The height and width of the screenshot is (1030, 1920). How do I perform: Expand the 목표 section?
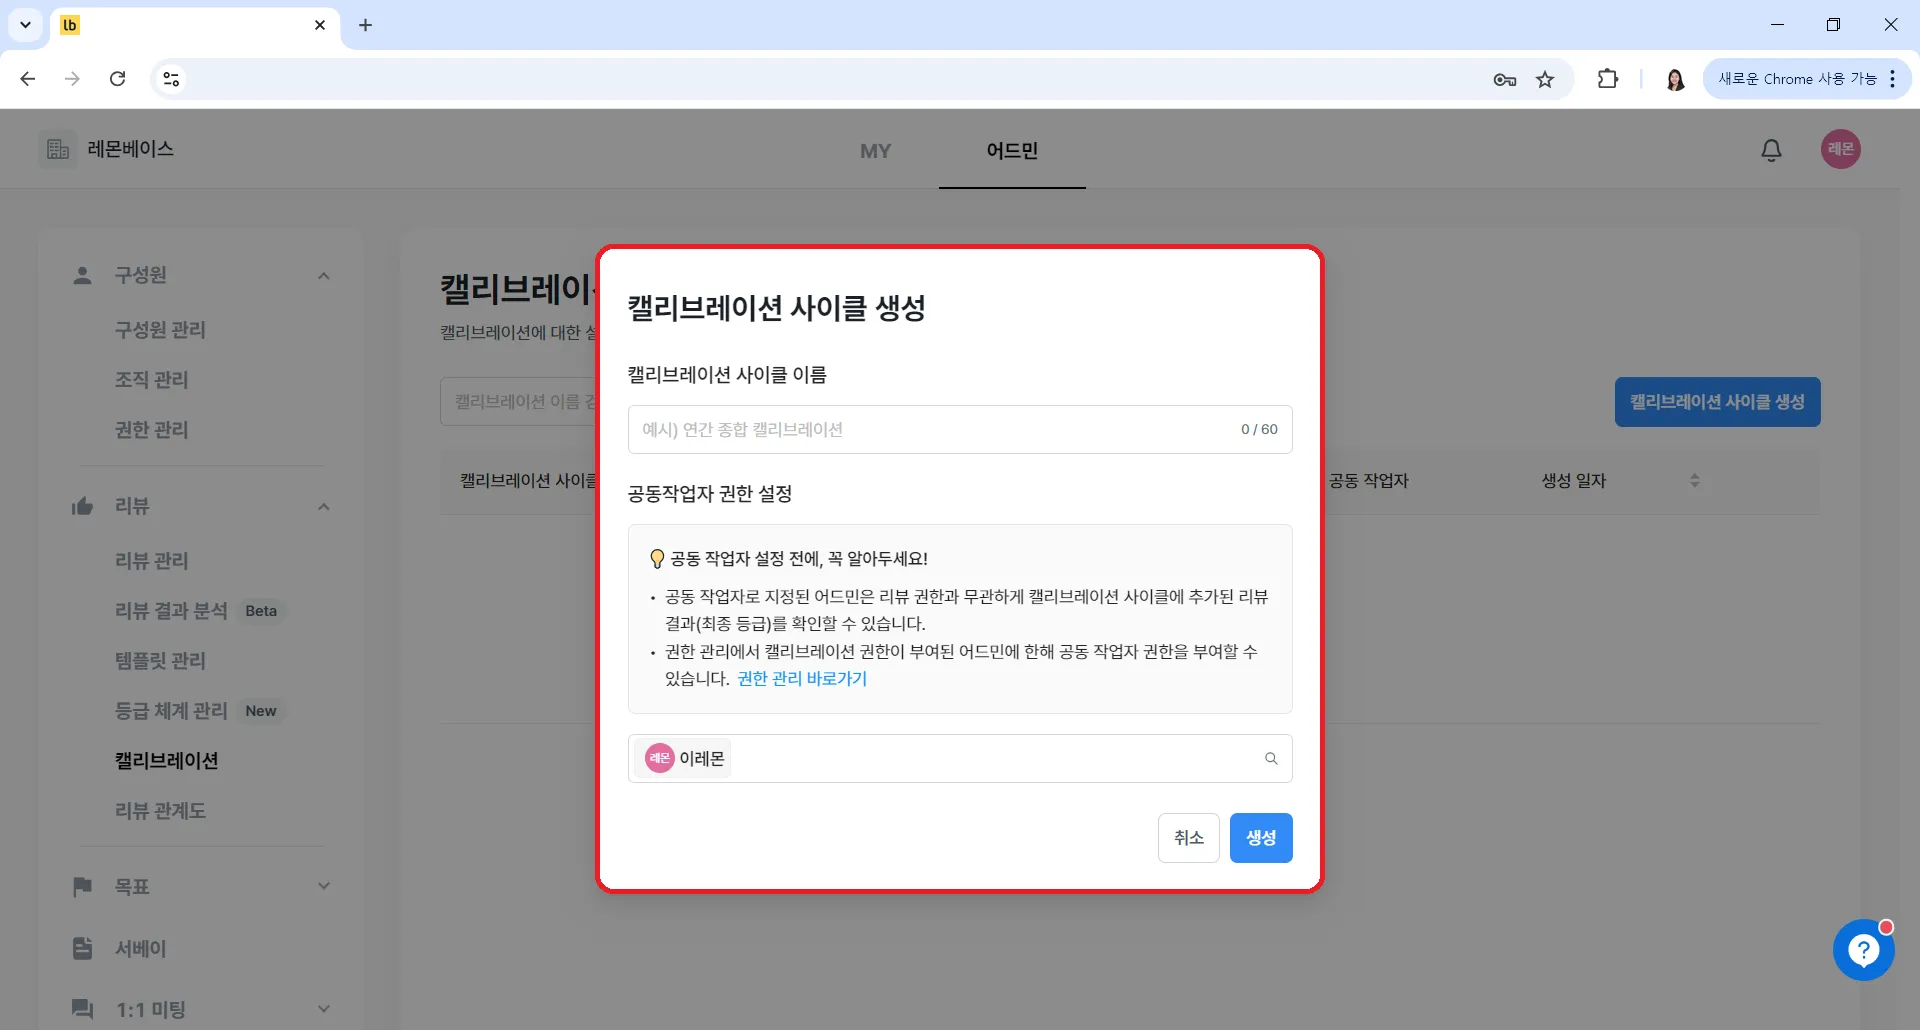coord(323,886)
